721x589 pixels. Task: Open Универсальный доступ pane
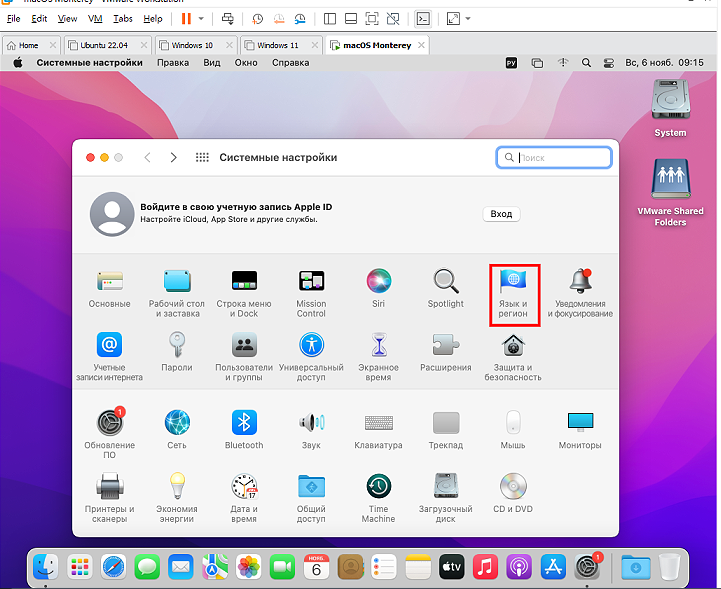coord(311,357)
